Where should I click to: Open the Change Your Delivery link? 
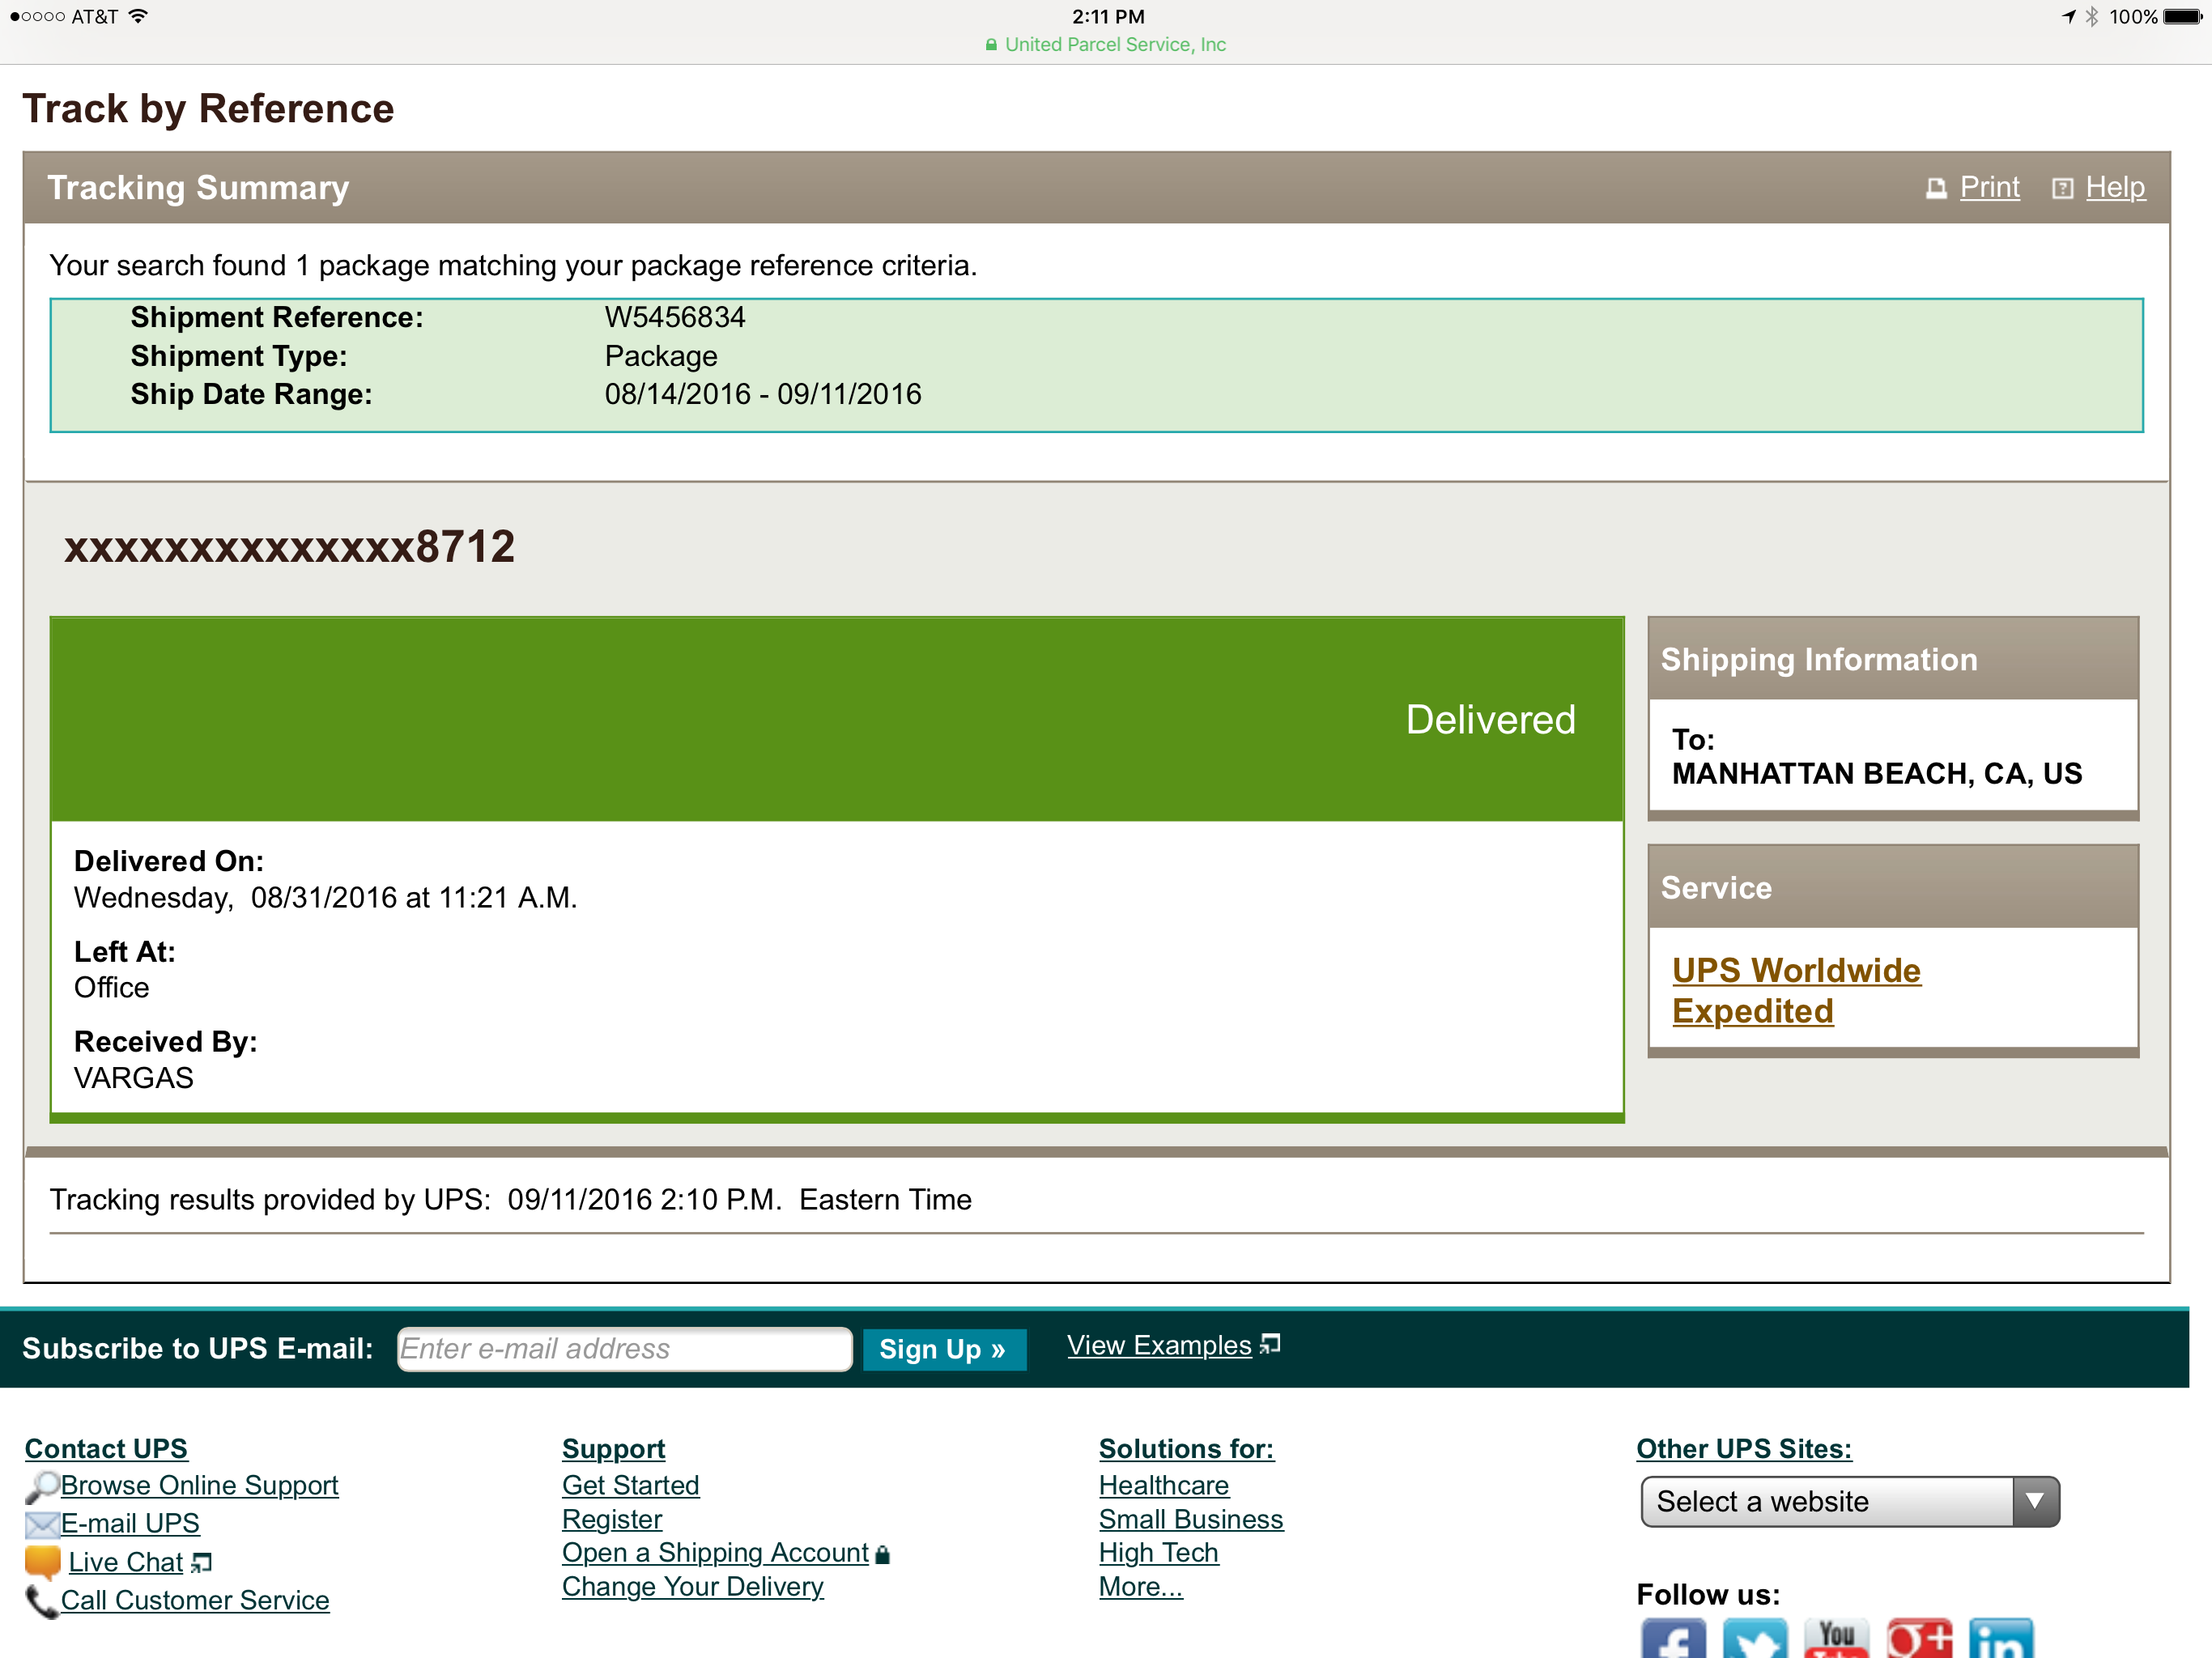[692, 1586]
